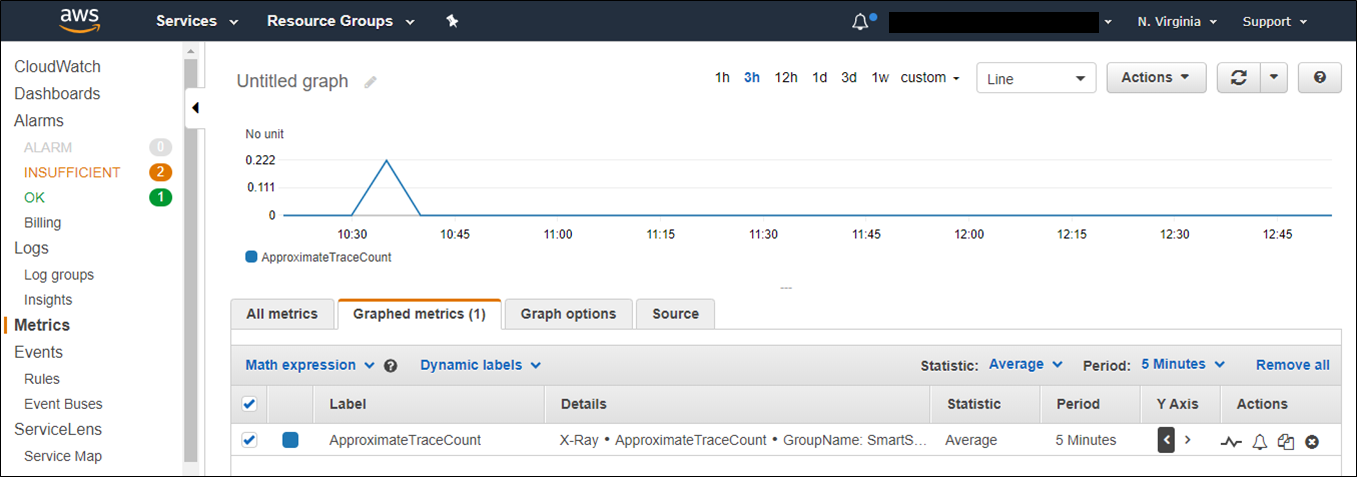Show alarms in ALARM state
The image size is (1357, 477).
pos(48,147)
